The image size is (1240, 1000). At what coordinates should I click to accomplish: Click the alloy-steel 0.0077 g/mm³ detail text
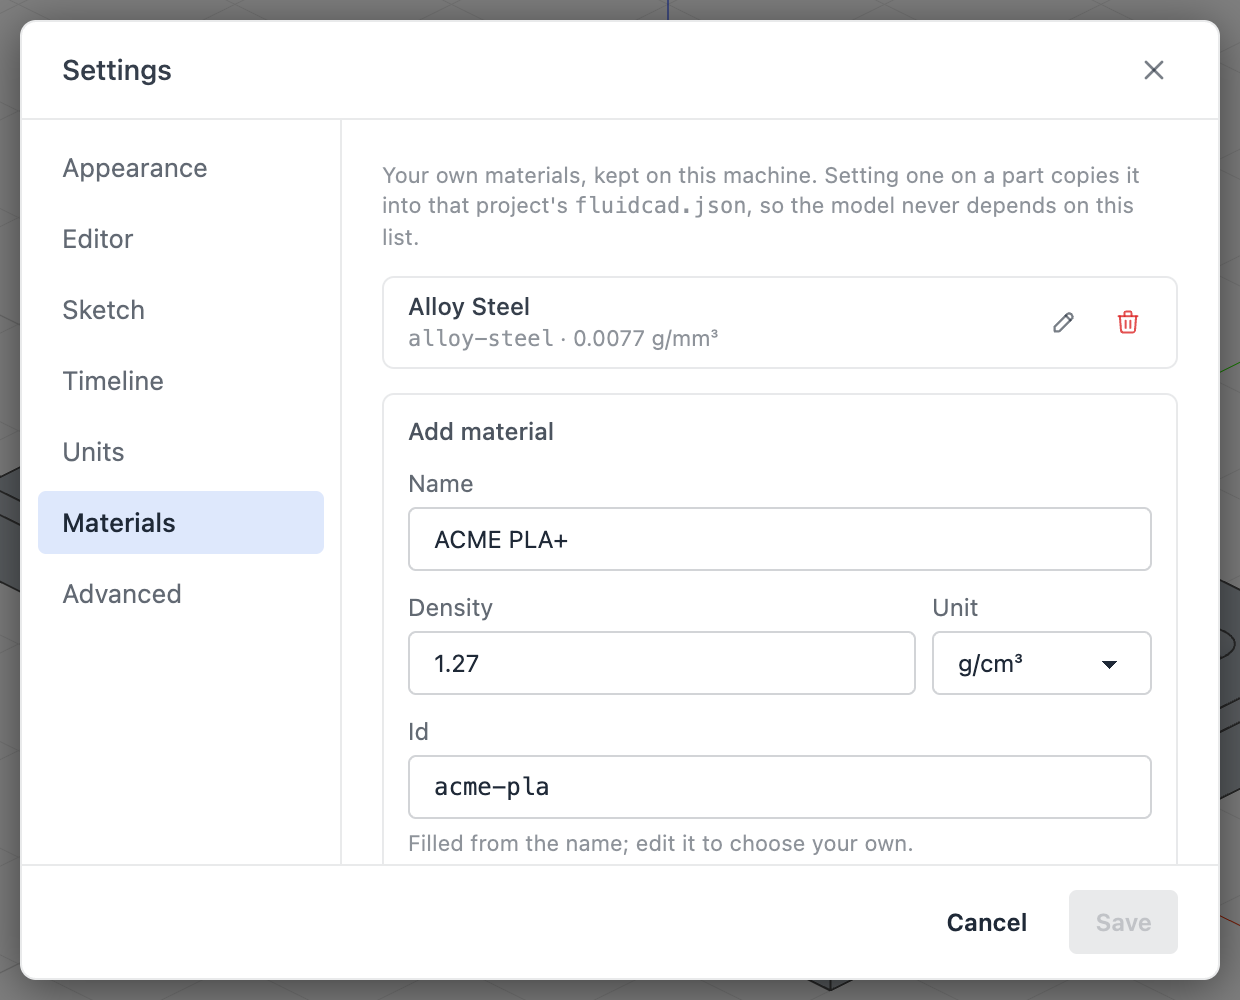click(x=563, y=339)
